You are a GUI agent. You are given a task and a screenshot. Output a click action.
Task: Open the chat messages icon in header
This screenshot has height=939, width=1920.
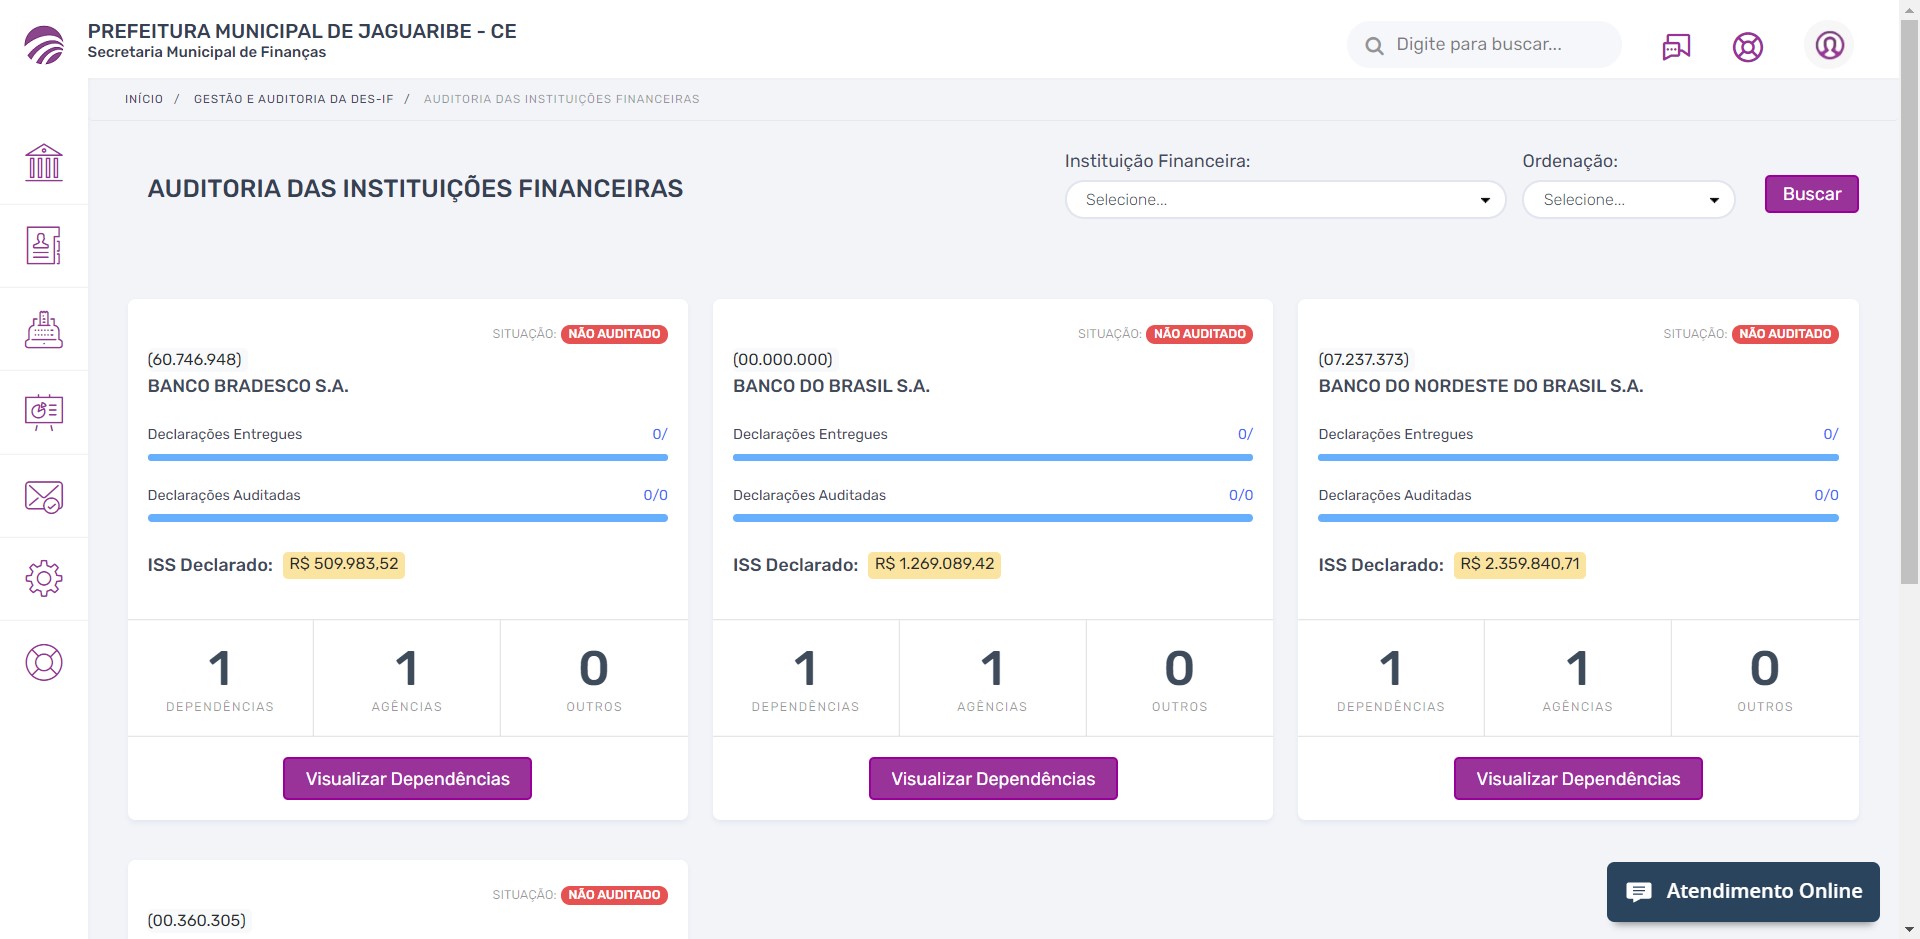[x=1676, y=47]
